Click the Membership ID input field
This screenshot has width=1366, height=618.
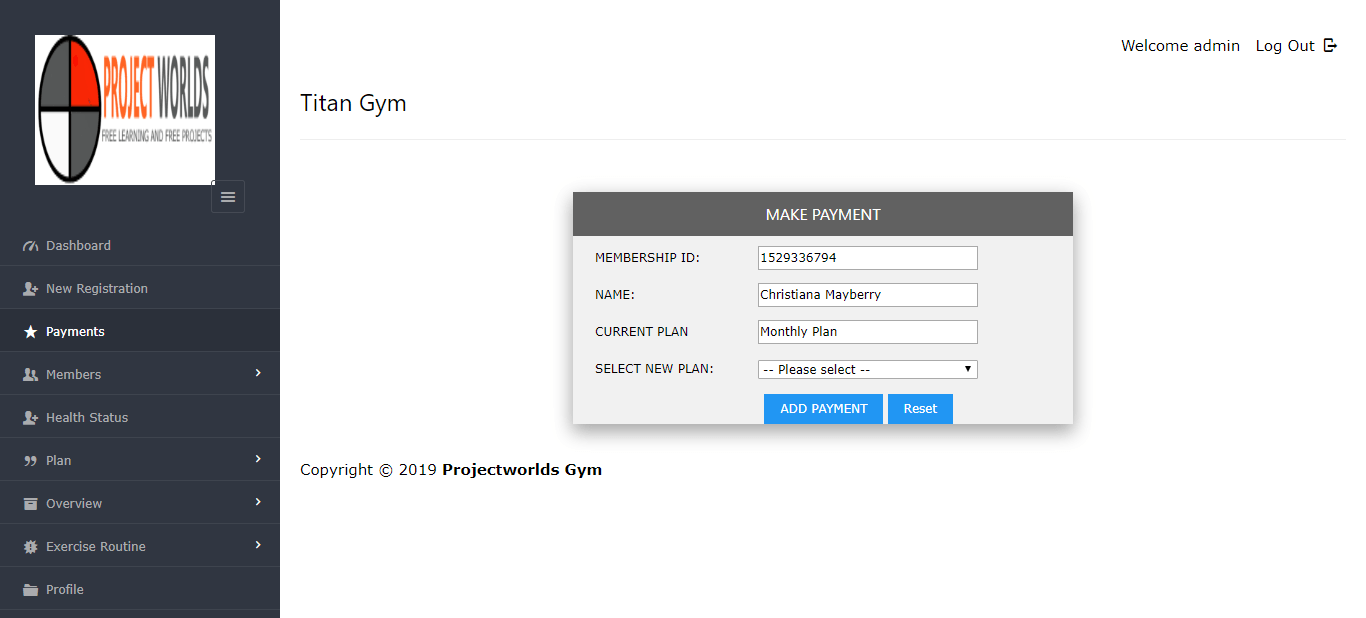point(867,258)
